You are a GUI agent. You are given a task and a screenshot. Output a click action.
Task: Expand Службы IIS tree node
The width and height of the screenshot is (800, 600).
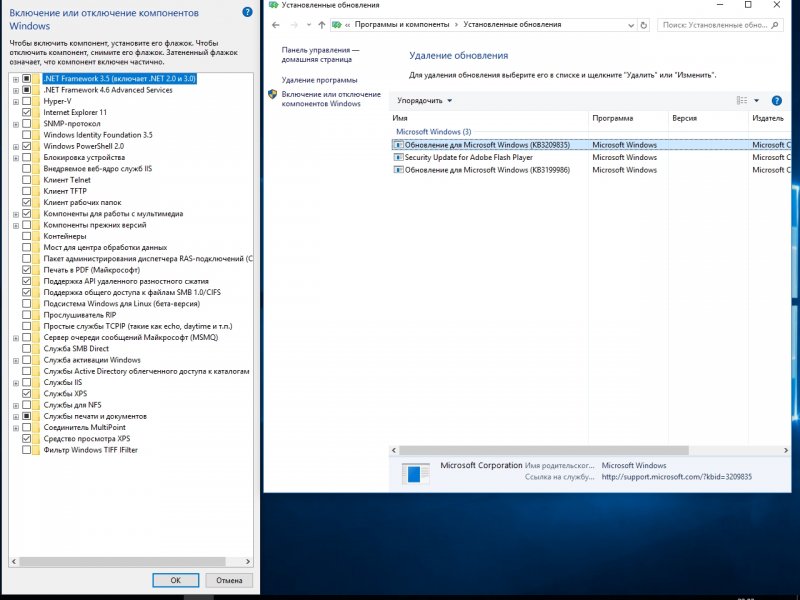(x=16, y=383)
